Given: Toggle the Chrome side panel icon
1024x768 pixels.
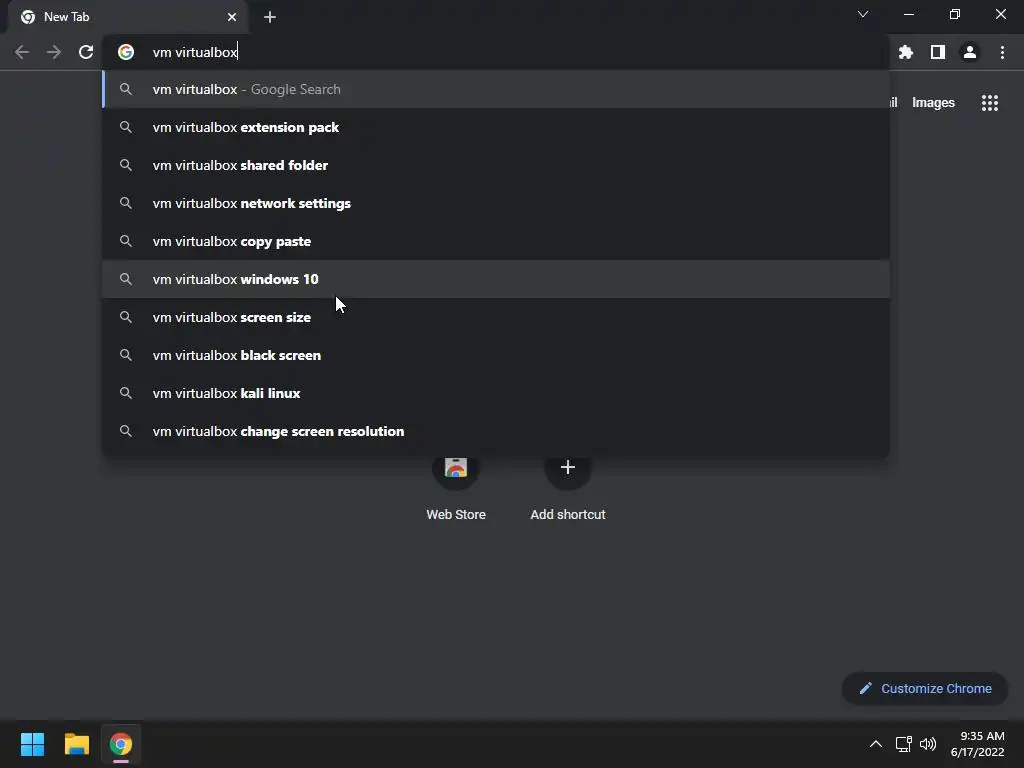Looking at the screenshot, I should pos(938,52).
